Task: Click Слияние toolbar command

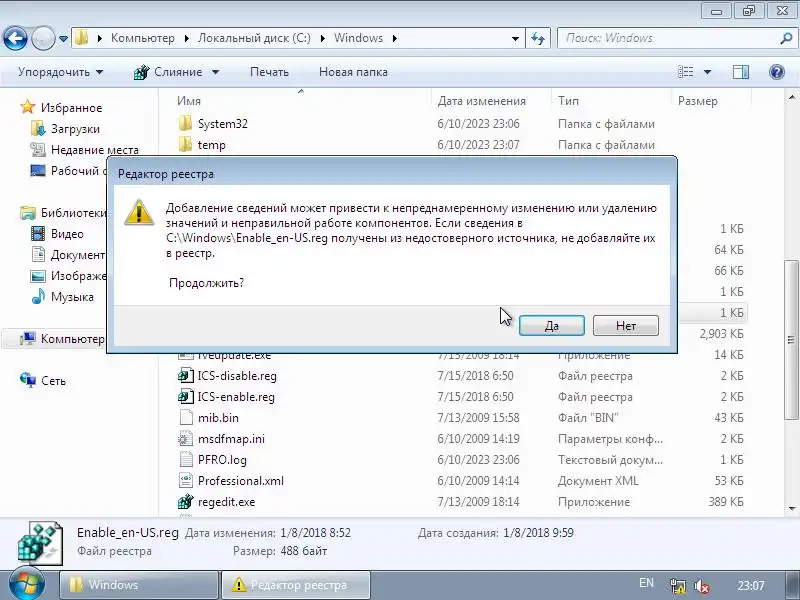Action: pyautogui.click(x=169, y=72)
